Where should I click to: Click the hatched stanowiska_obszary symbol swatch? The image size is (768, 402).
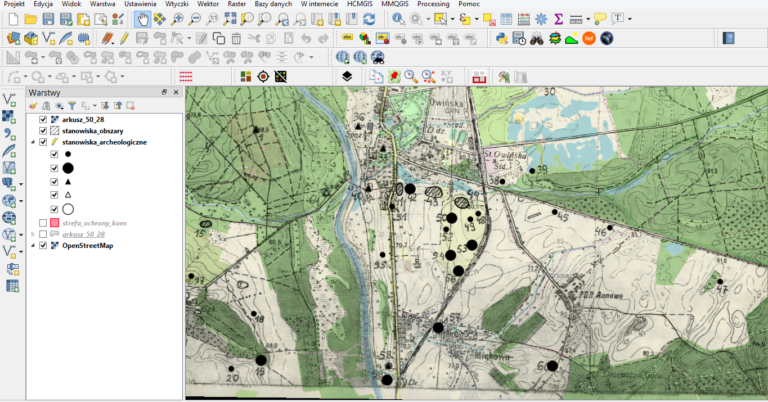pyautogui.click(x=54, y=131)
